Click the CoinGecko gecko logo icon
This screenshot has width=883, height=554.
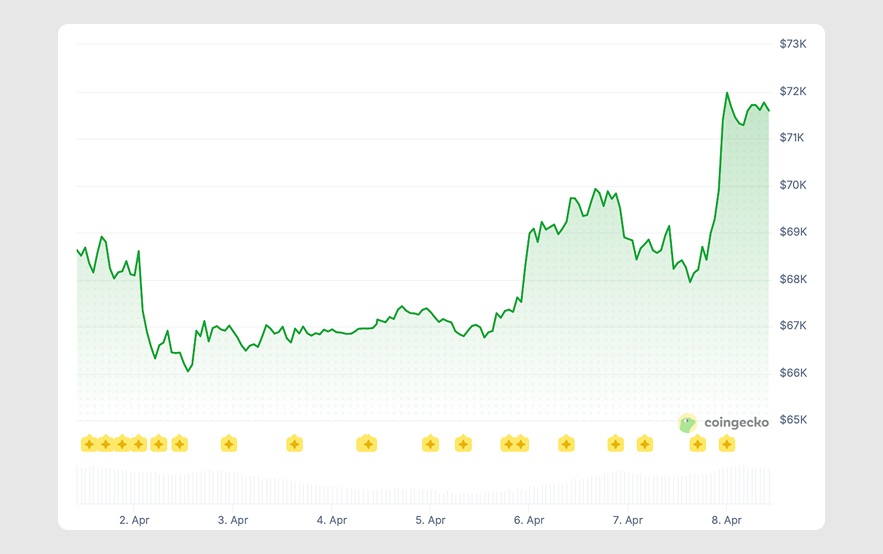pyautogui.click(x=688, y=423)
